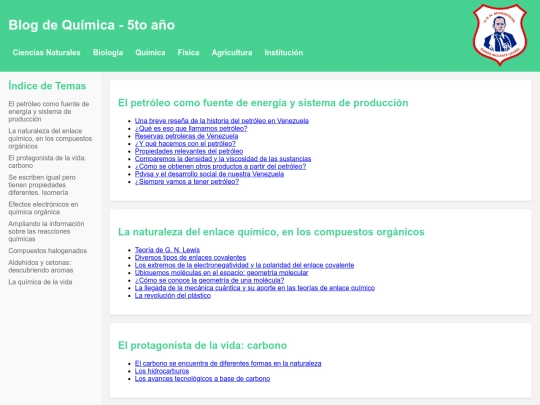This screenshot has width=540, height=405.
Task: Open link ¿Cómo se obtienen otros productos a partir del petróleo?
Action: (220, 166)
